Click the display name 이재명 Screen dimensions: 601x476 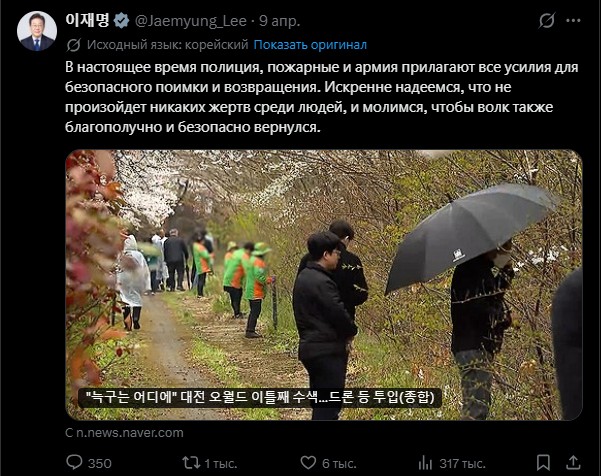pyautogui.click(x=88, y=20)
